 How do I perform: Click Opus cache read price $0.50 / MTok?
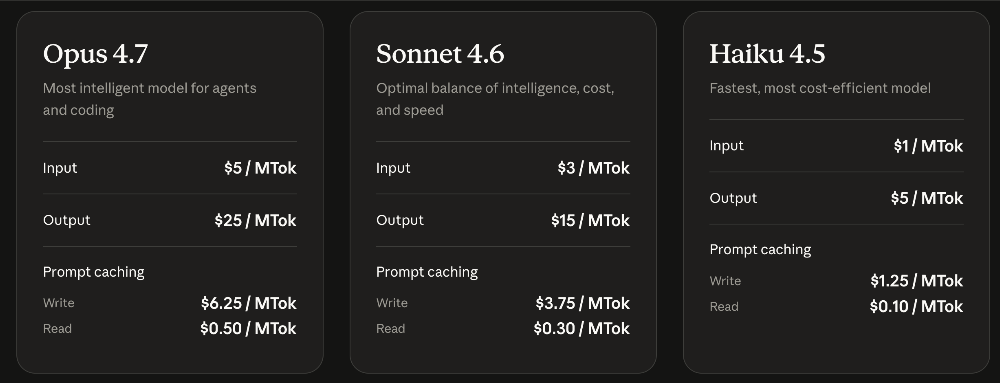248,329
